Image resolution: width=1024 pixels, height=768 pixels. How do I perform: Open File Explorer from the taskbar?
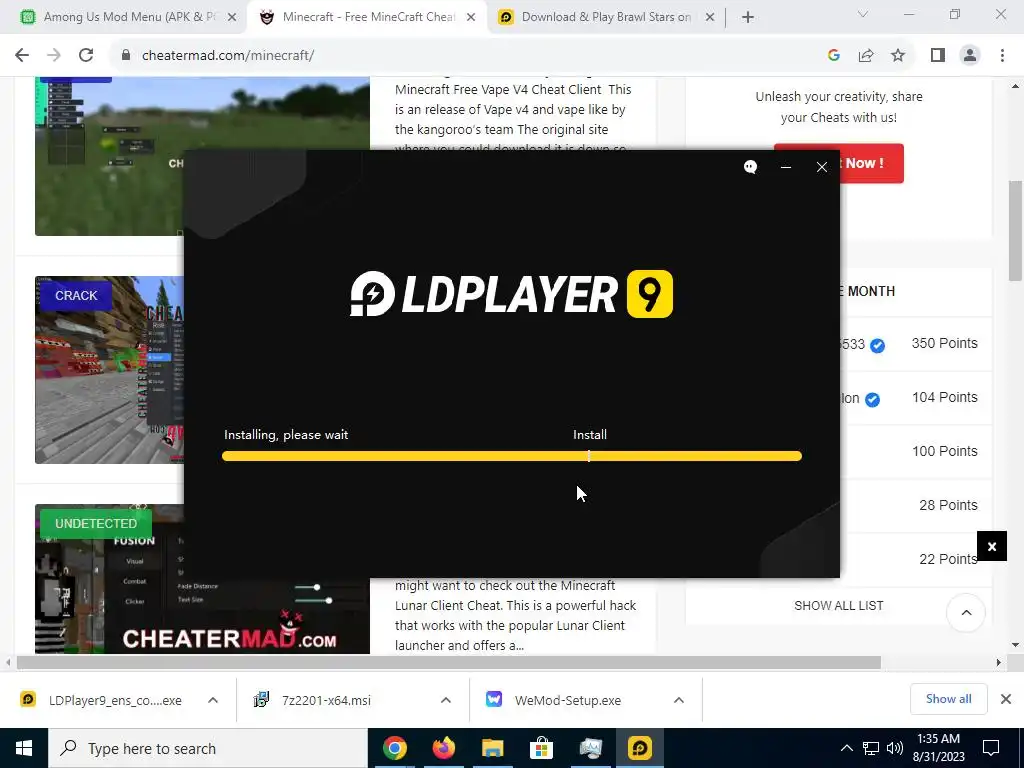point(492,748)
